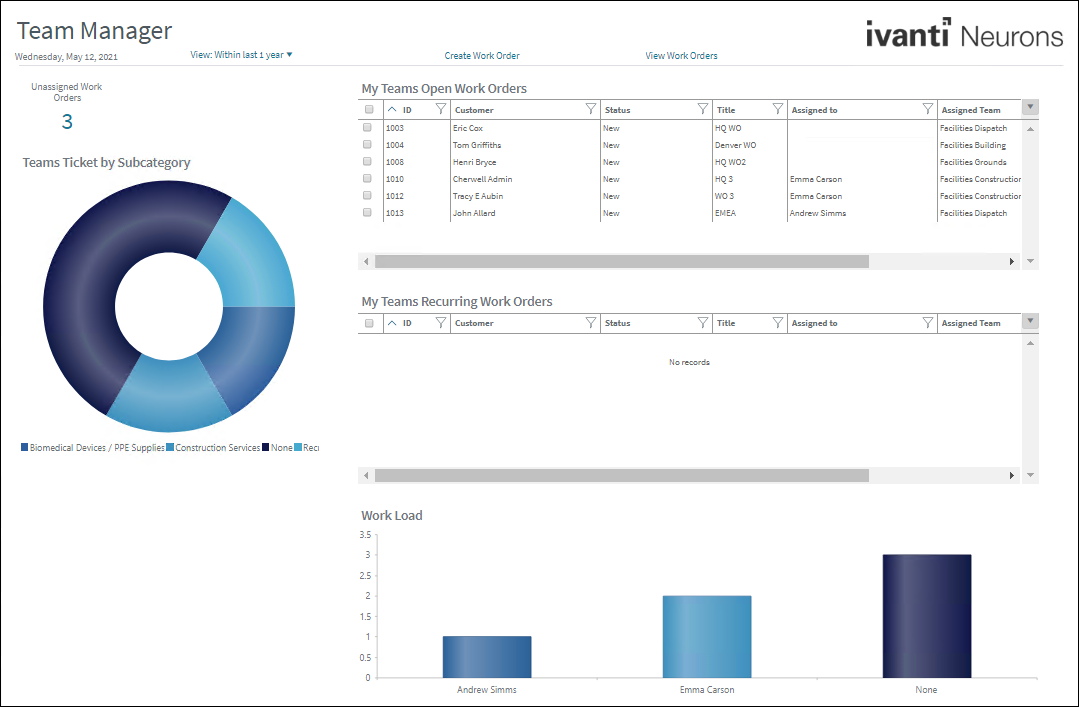
Task: Open the dropdown above the recurring work orders scrollbar
Action: point(1029,322)
